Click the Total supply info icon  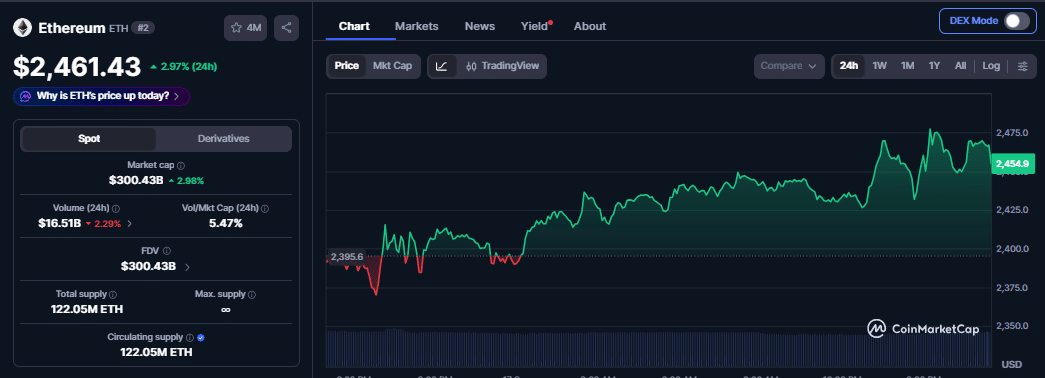pyautogui.click(x=113, y=294)
